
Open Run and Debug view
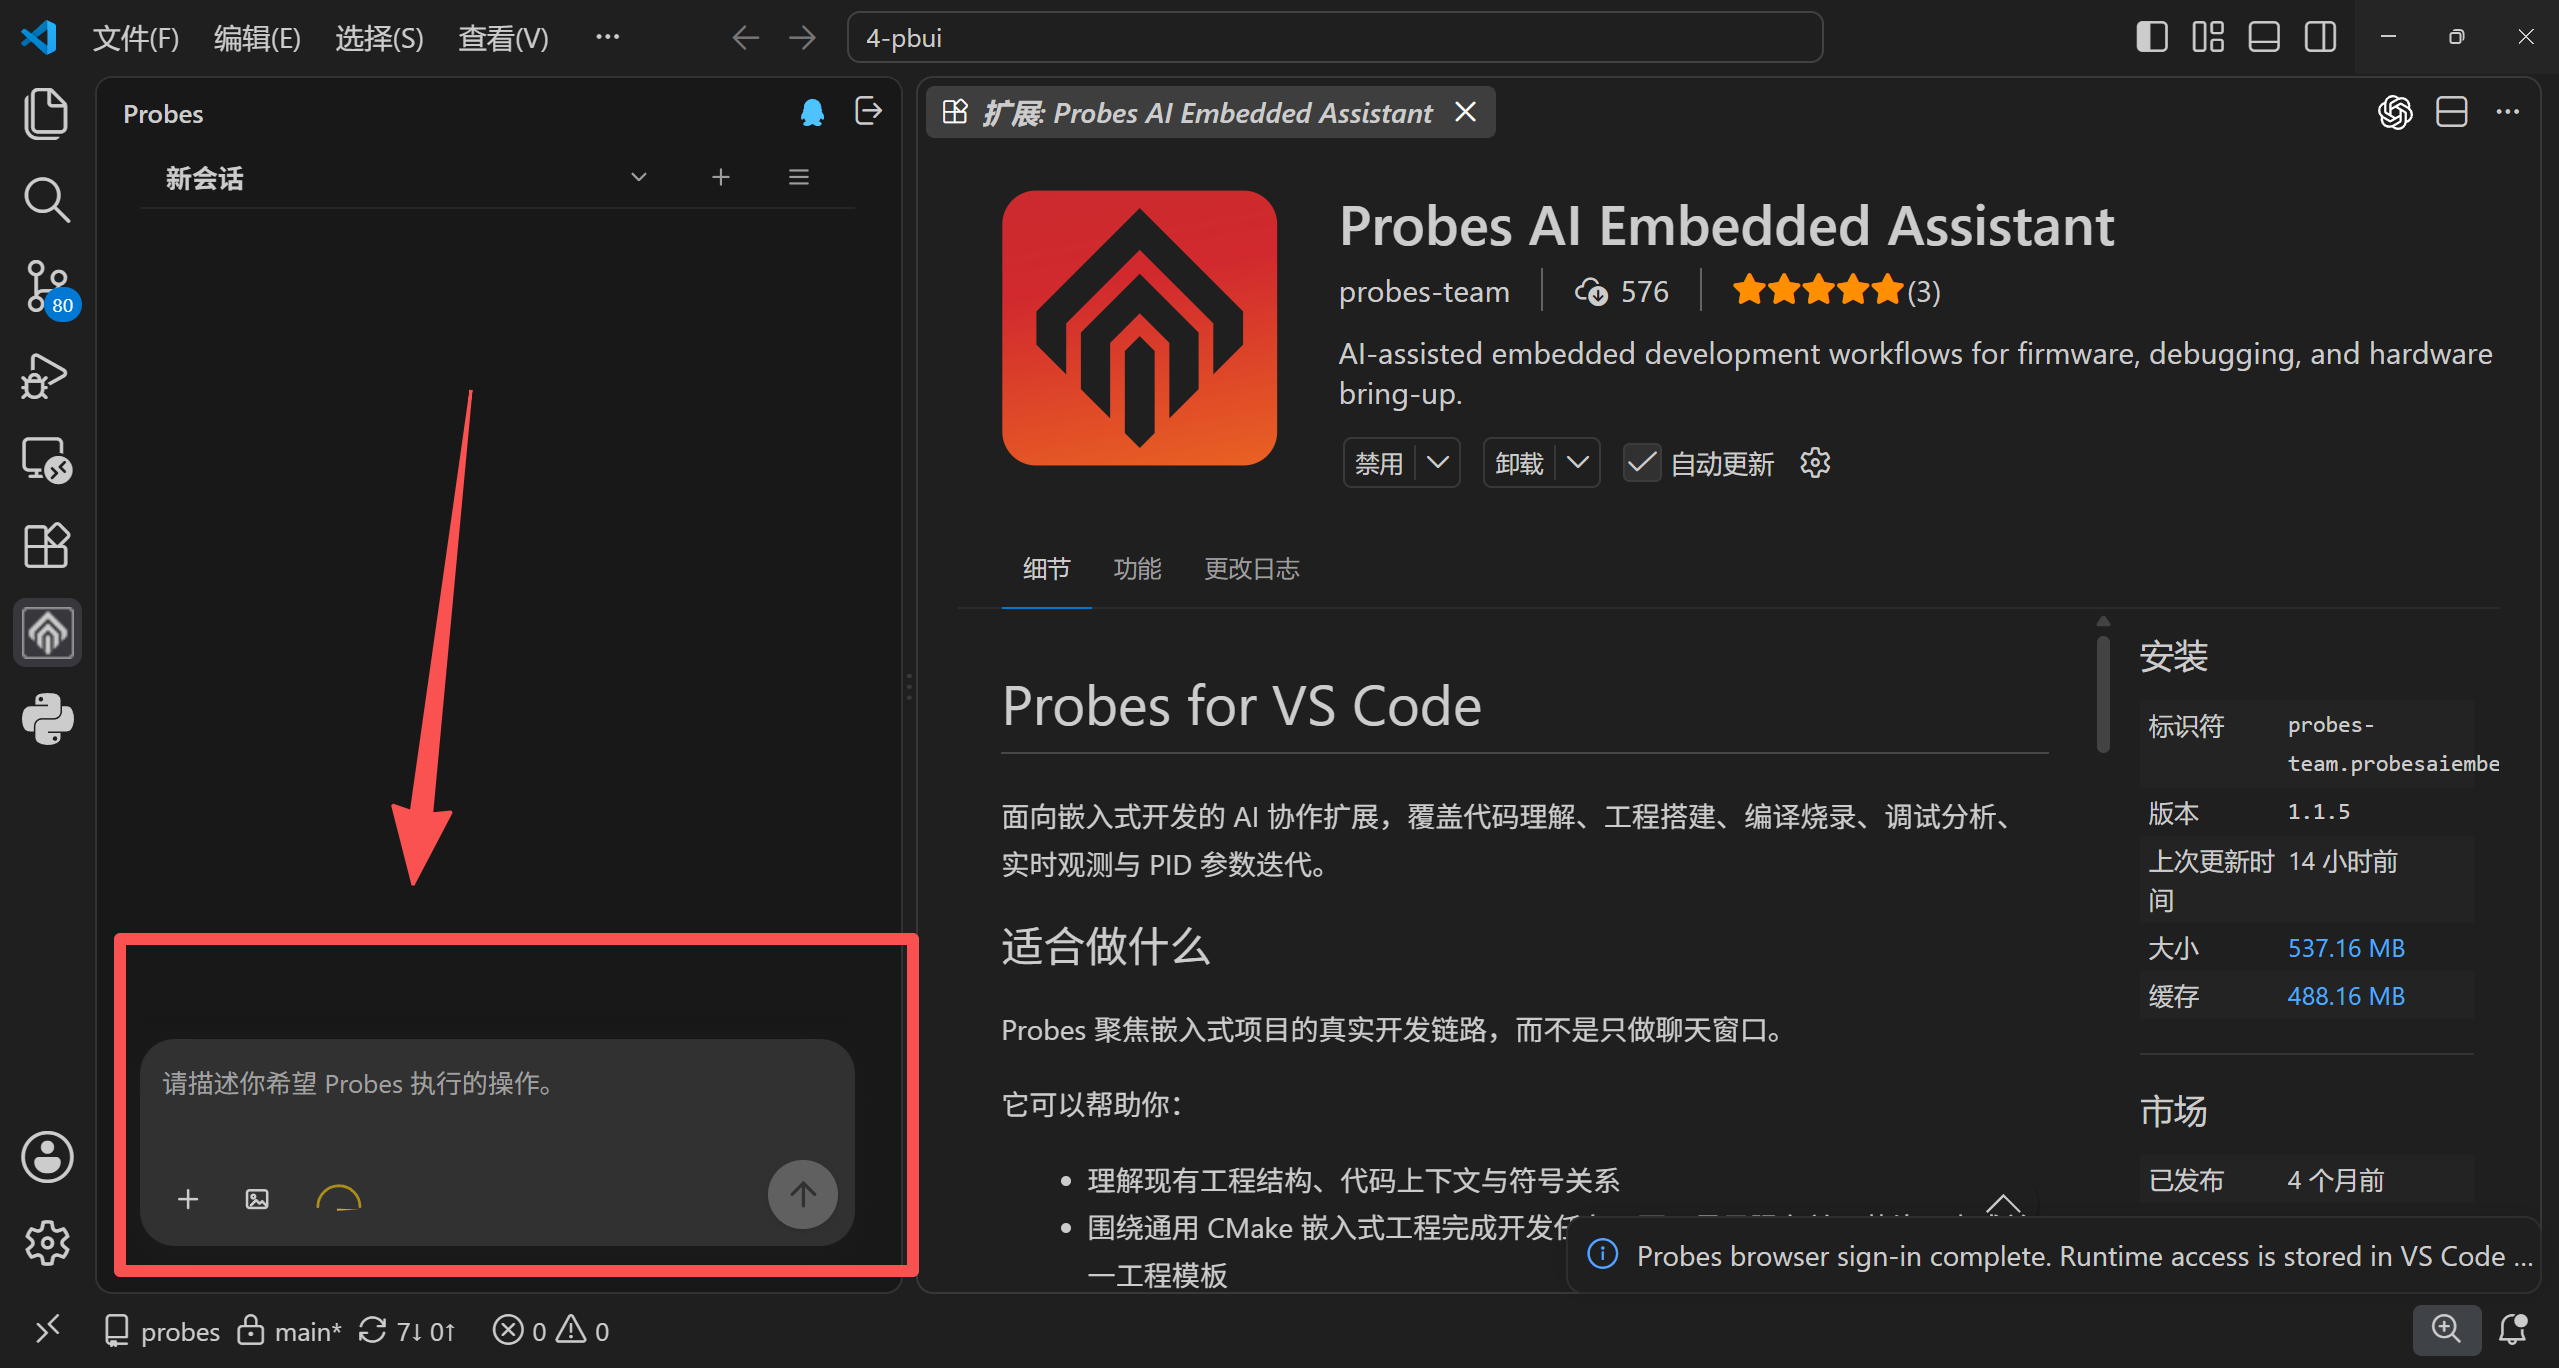[46, 375]
